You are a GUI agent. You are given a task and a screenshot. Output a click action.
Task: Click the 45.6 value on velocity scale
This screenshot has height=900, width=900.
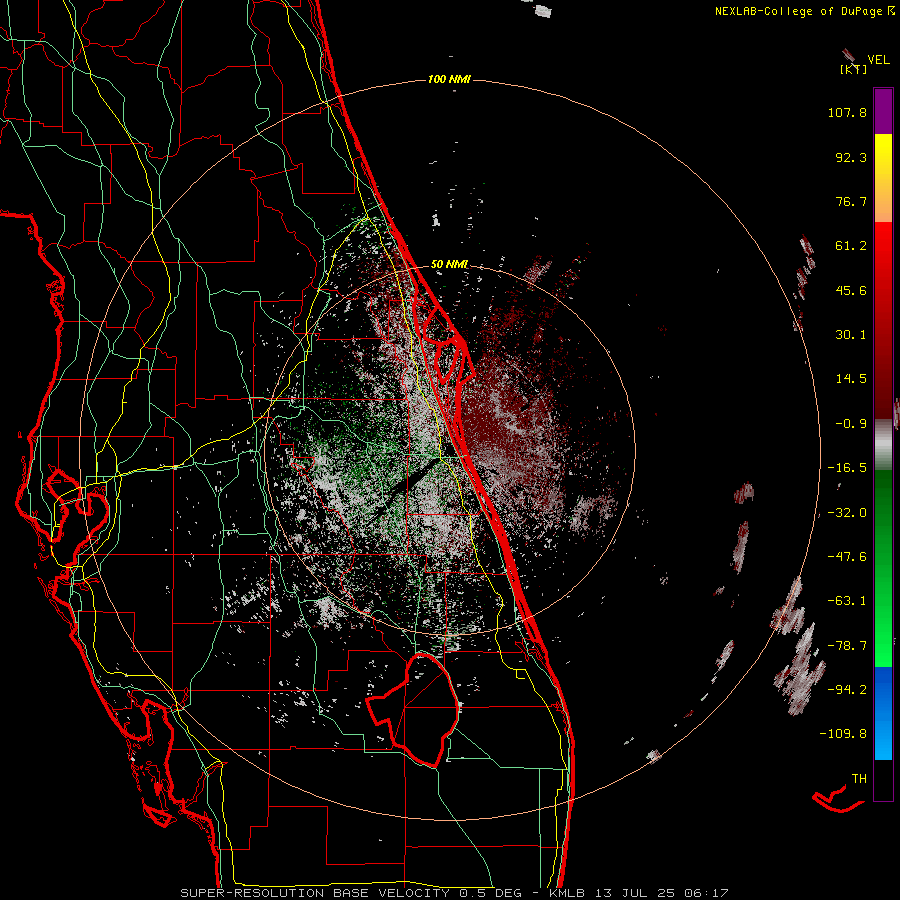851,290
